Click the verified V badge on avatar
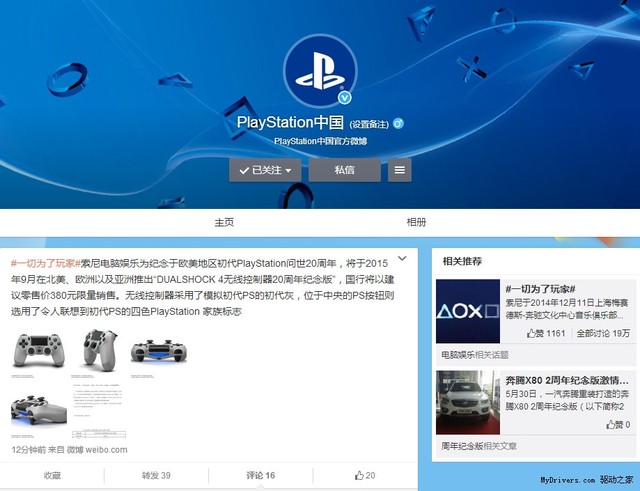 point(345,98)
